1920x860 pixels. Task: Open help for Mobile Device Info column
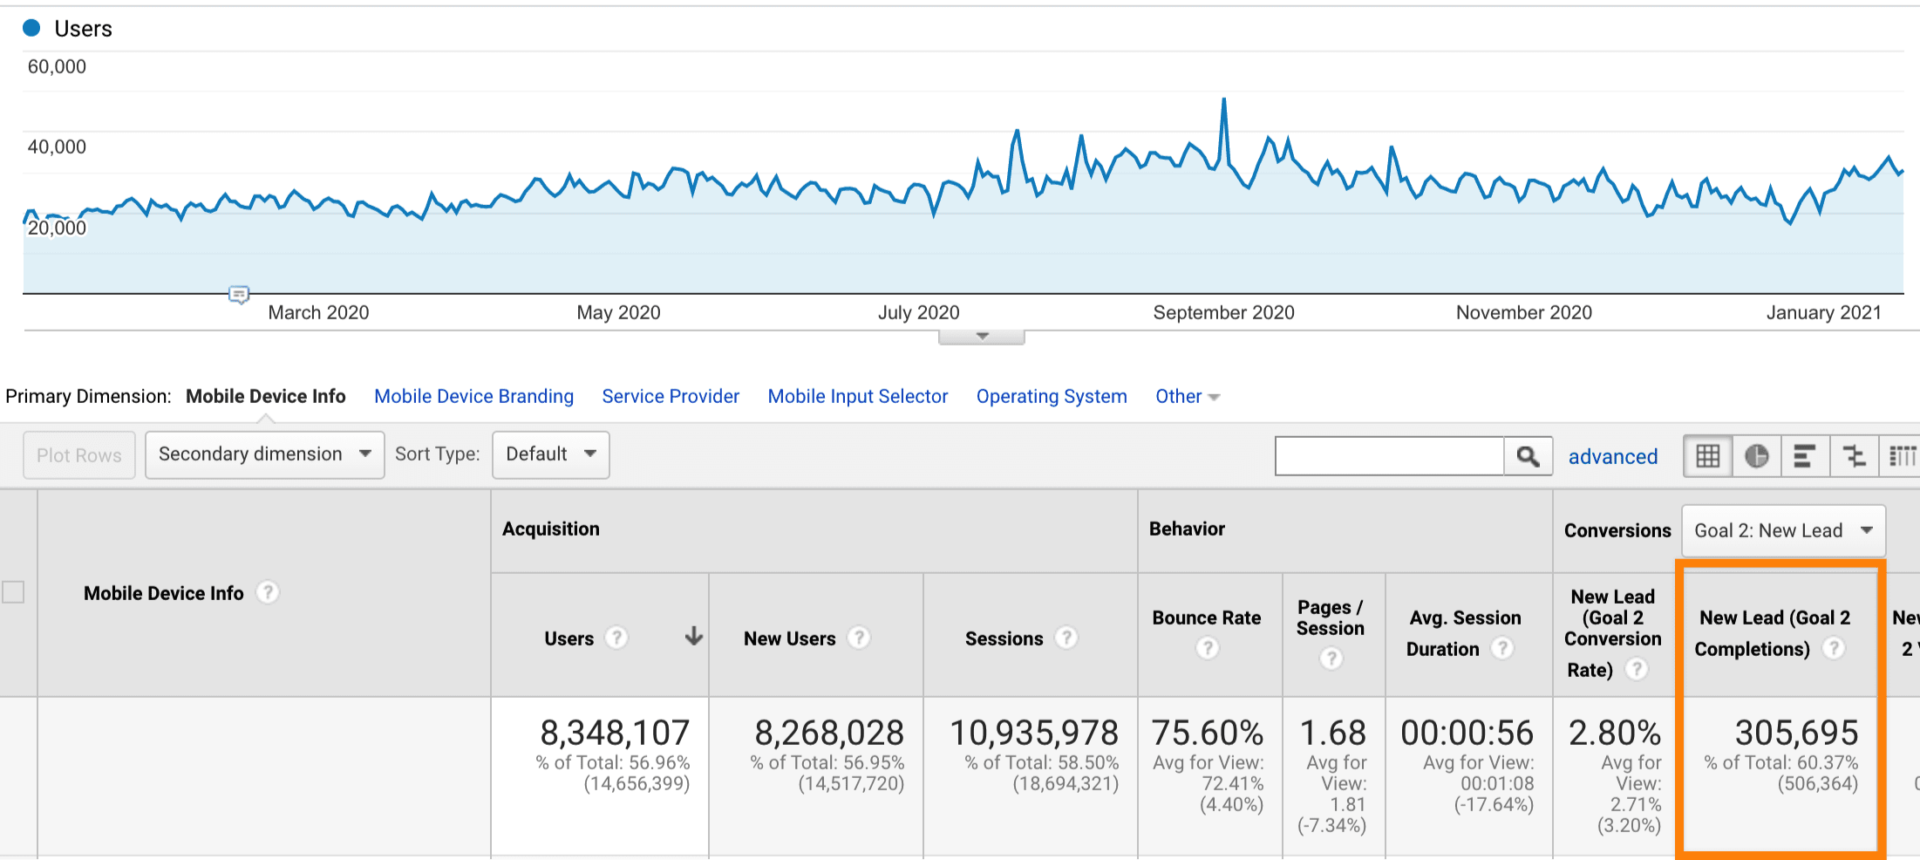pyautogui.click(x=267, y=593)
